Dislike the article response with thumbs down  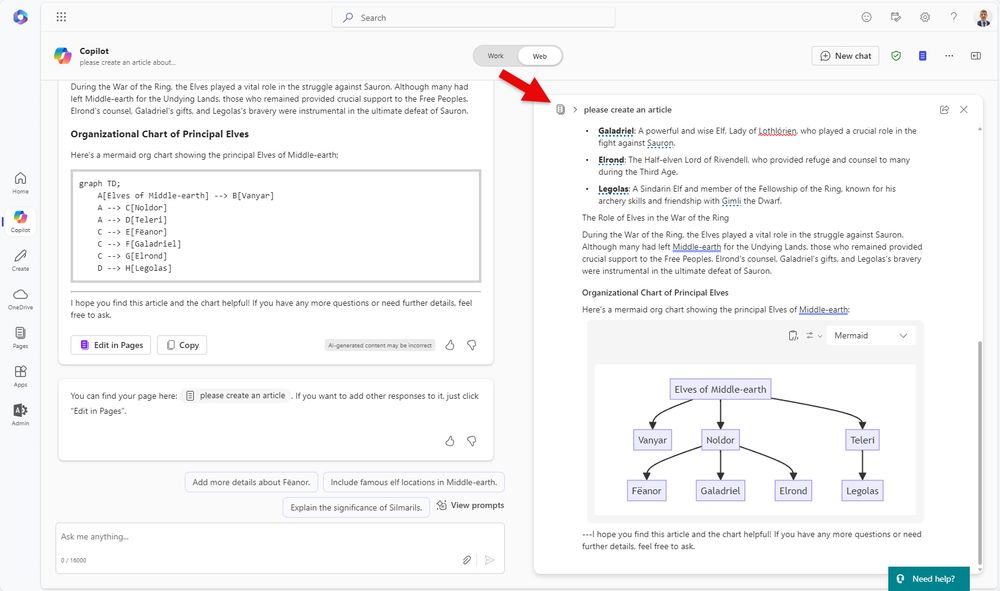tap(471, 345)
